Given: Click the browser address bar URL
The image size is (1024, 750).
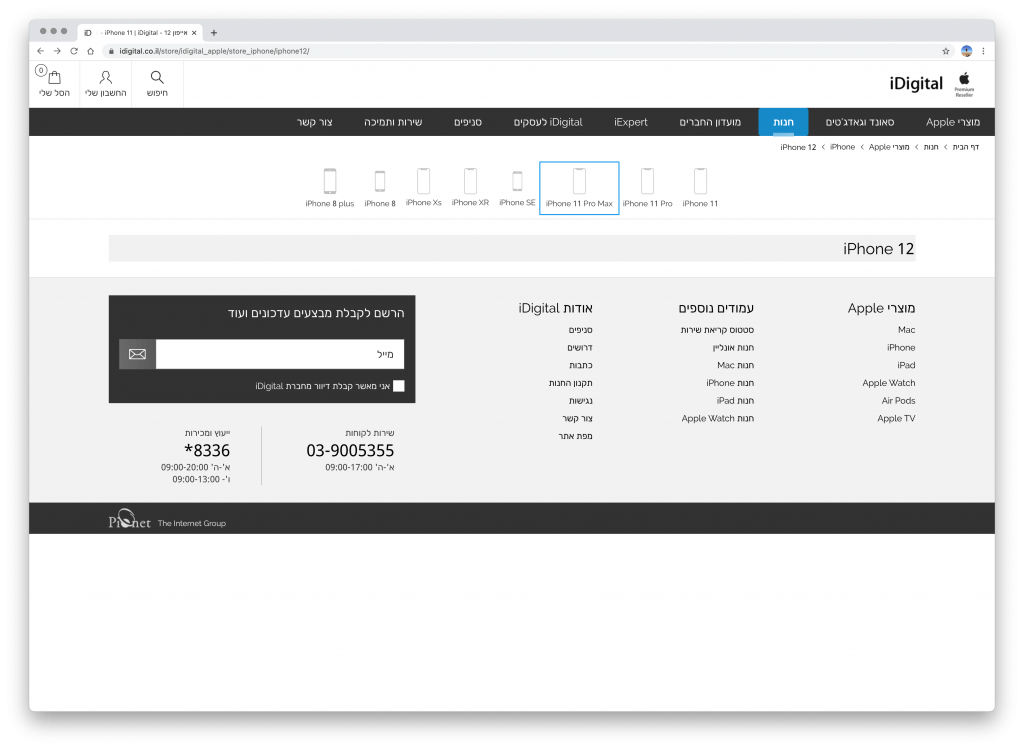Looking at the screenshot, I should 214,51.
